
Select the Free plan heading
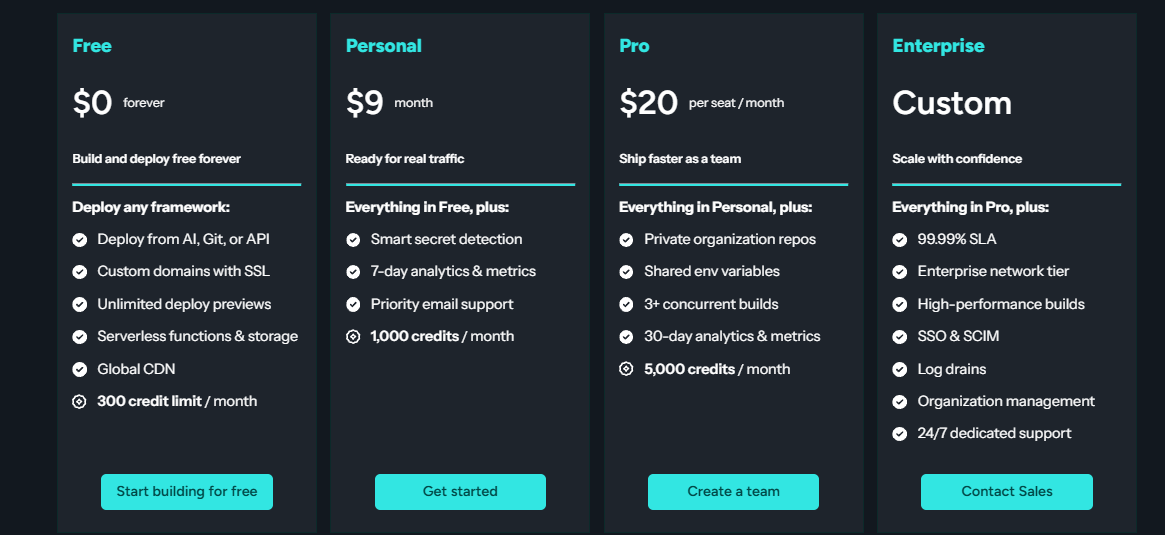point(92,46)
